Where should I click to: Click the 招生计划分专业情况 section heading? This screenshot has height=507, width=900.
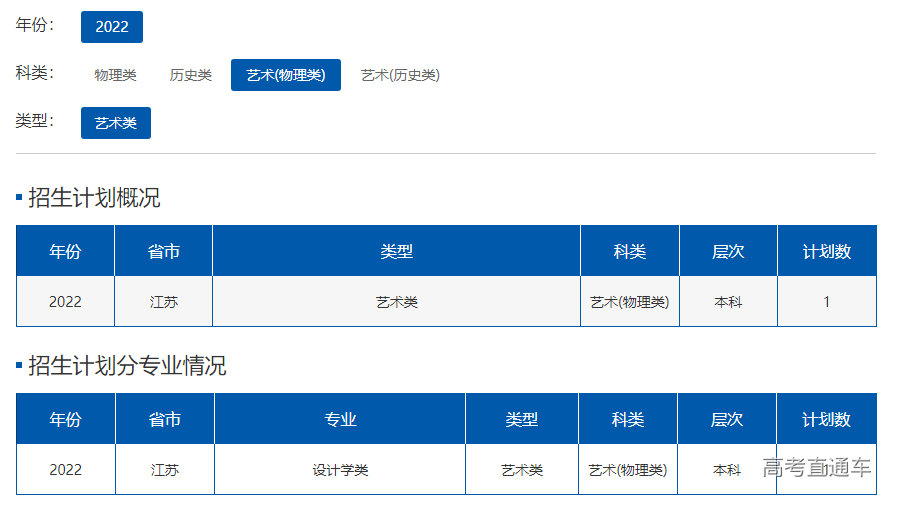pos(126,366)
